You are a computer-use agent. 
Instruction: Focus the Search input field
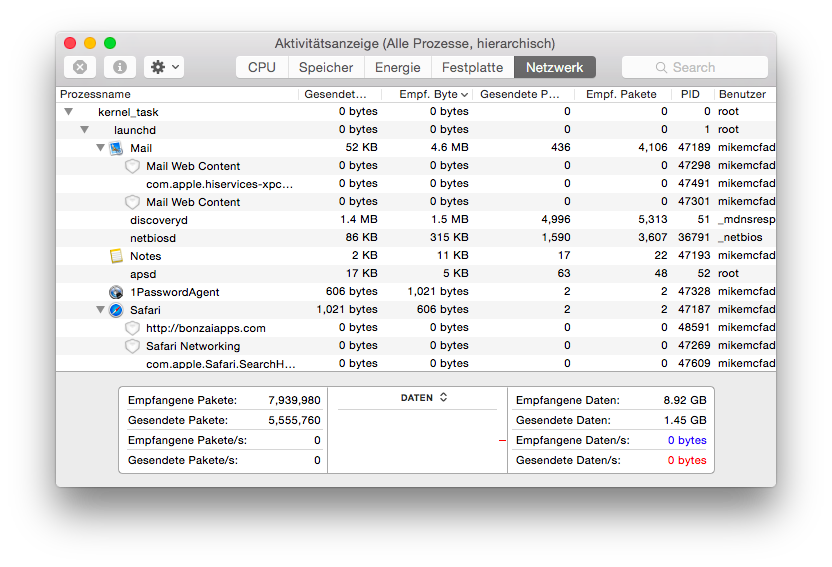click(695, 67)
